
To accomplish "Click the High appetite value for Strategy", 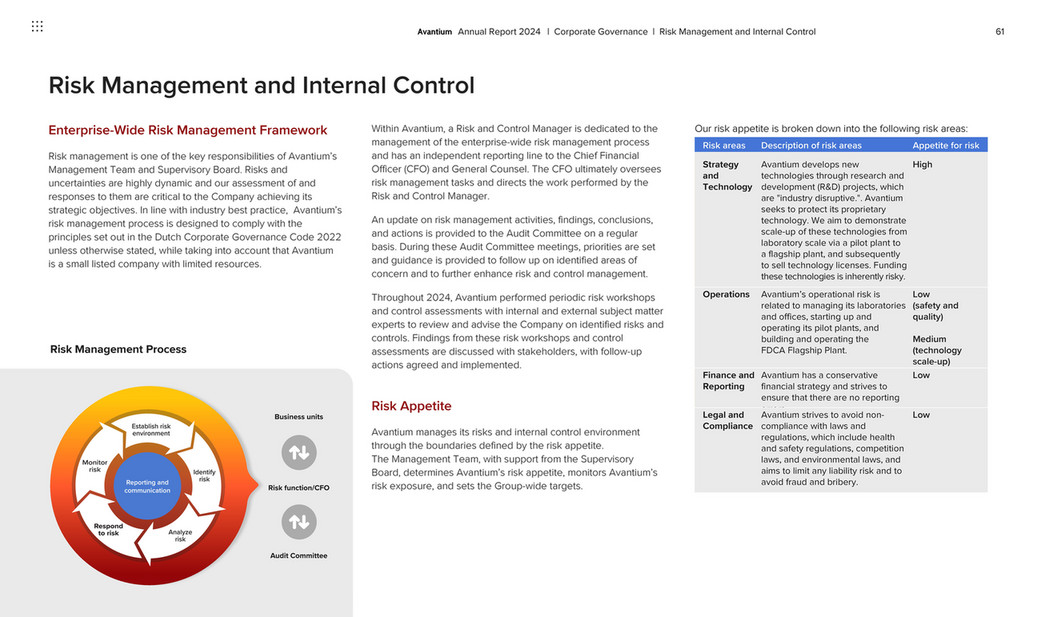I will click(922, 165).
